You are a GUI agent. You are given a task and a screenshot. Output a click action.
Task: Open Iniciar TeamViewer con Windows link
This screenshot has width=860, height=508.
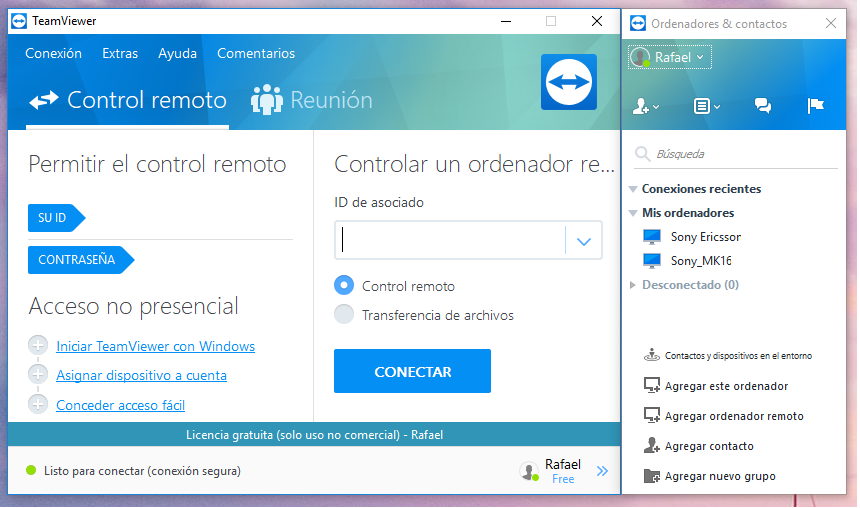(155, 346)
